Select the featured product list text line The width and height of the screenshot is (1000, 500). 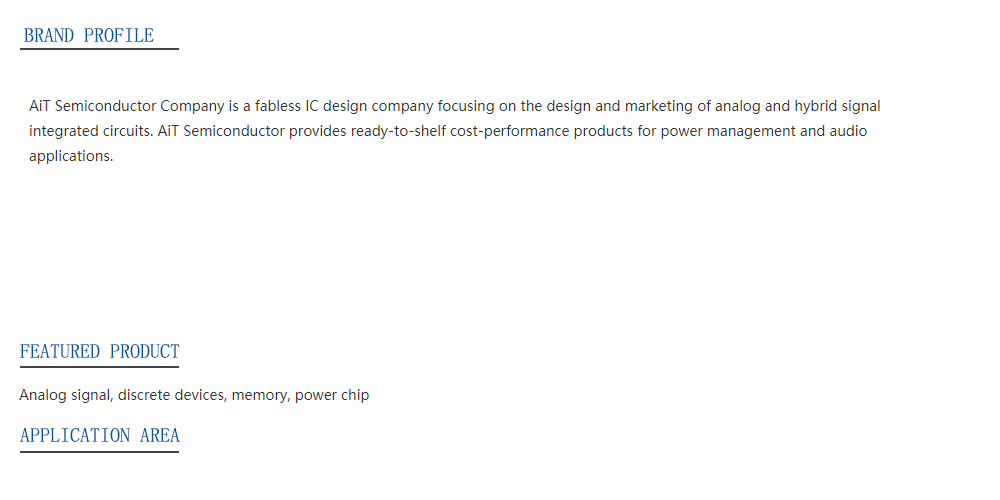[195, 395]
